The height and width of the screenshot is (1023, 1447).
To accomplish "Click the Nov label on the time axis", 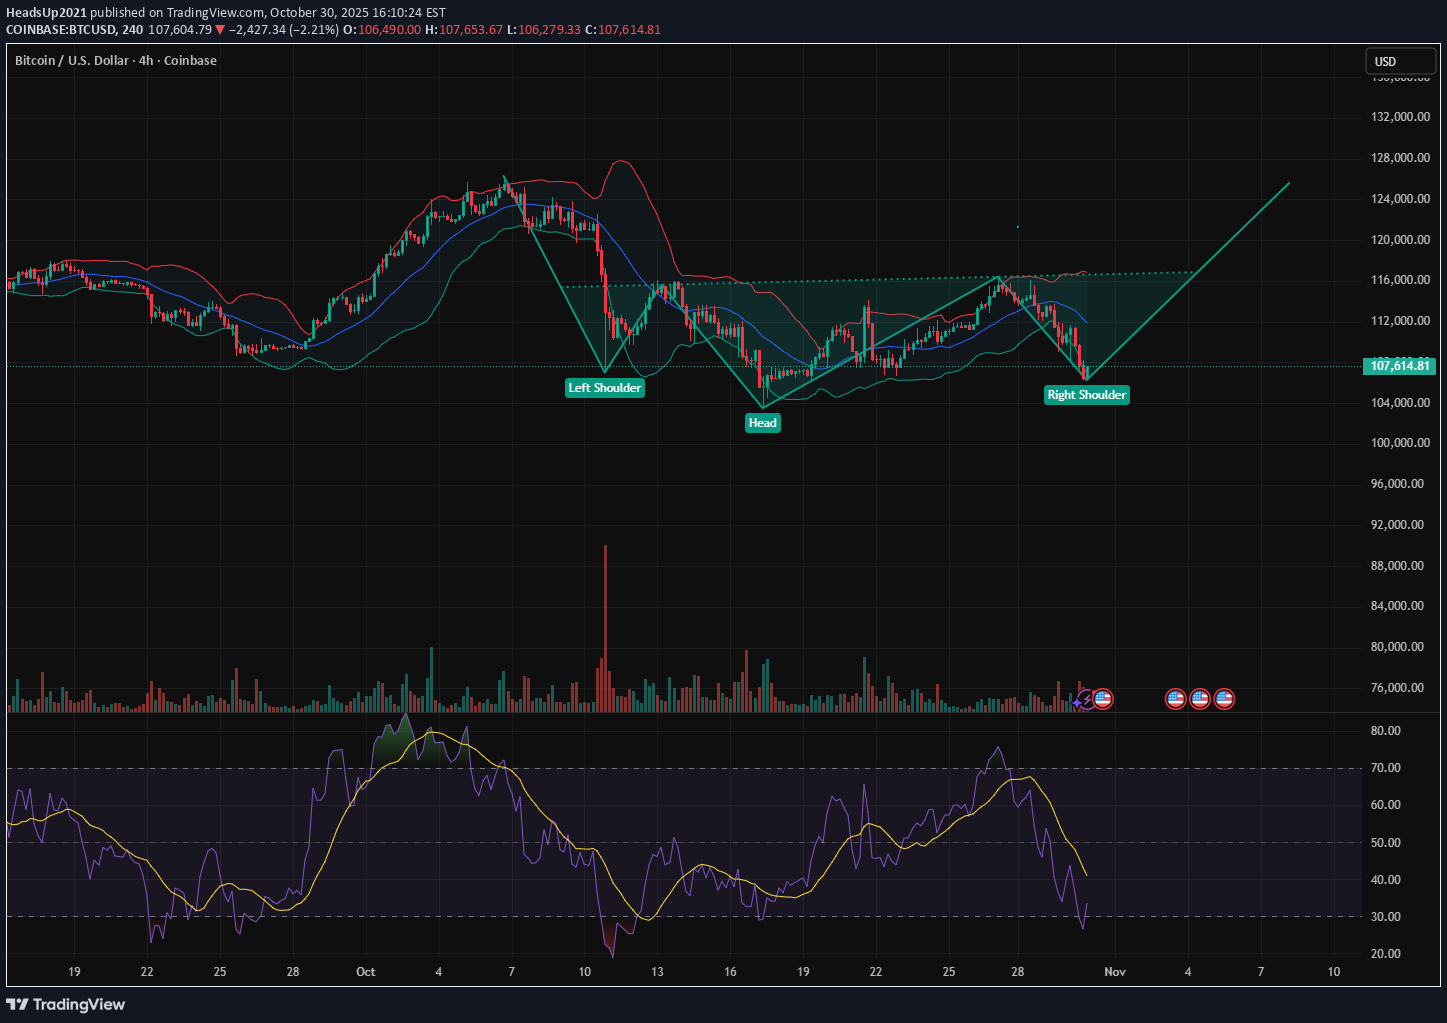I will 1114,971.
